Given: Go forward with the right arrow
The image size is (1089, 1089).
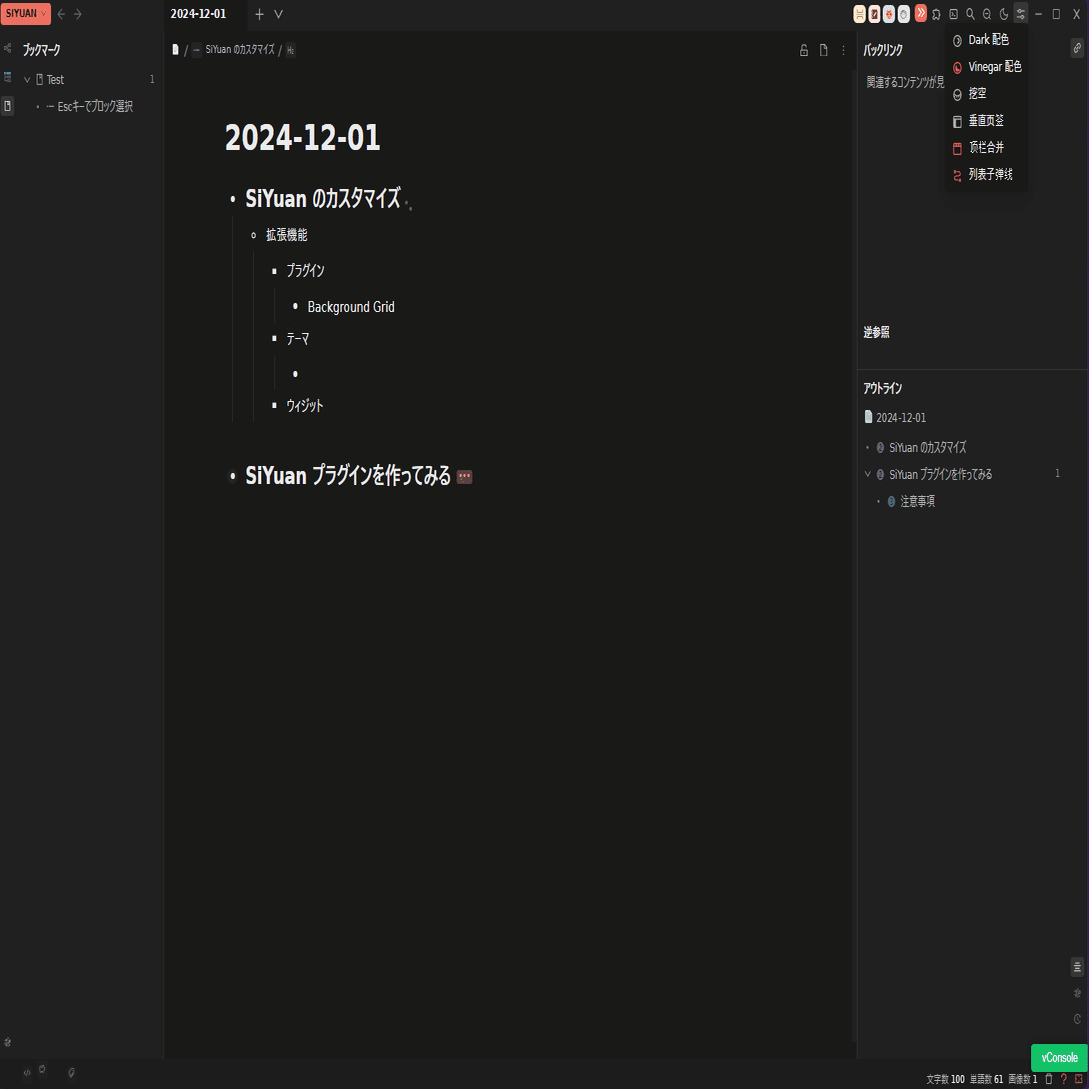Looking at the screenshot, I should 78,14.
